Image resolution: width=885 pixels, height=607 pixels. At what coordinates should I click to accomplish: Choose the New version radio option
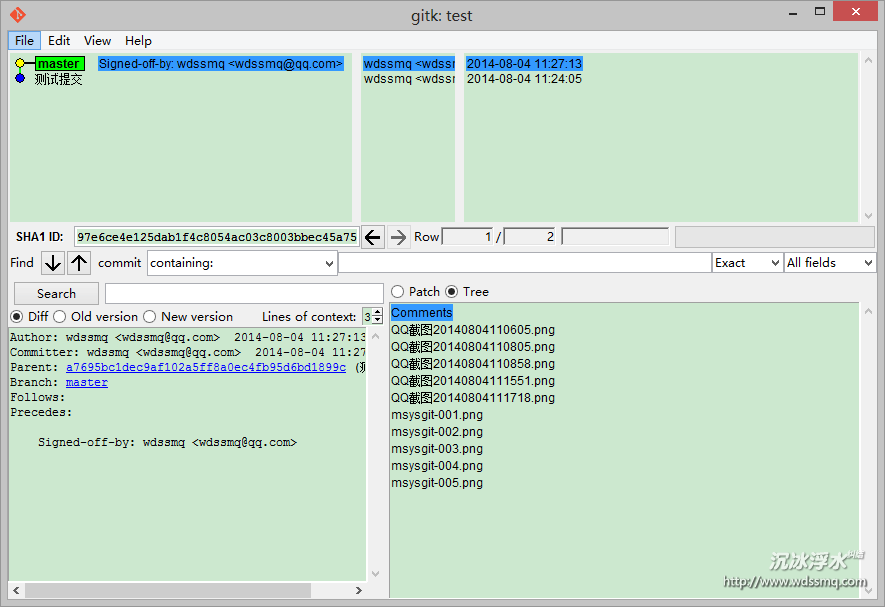click(x=150, y=317)
